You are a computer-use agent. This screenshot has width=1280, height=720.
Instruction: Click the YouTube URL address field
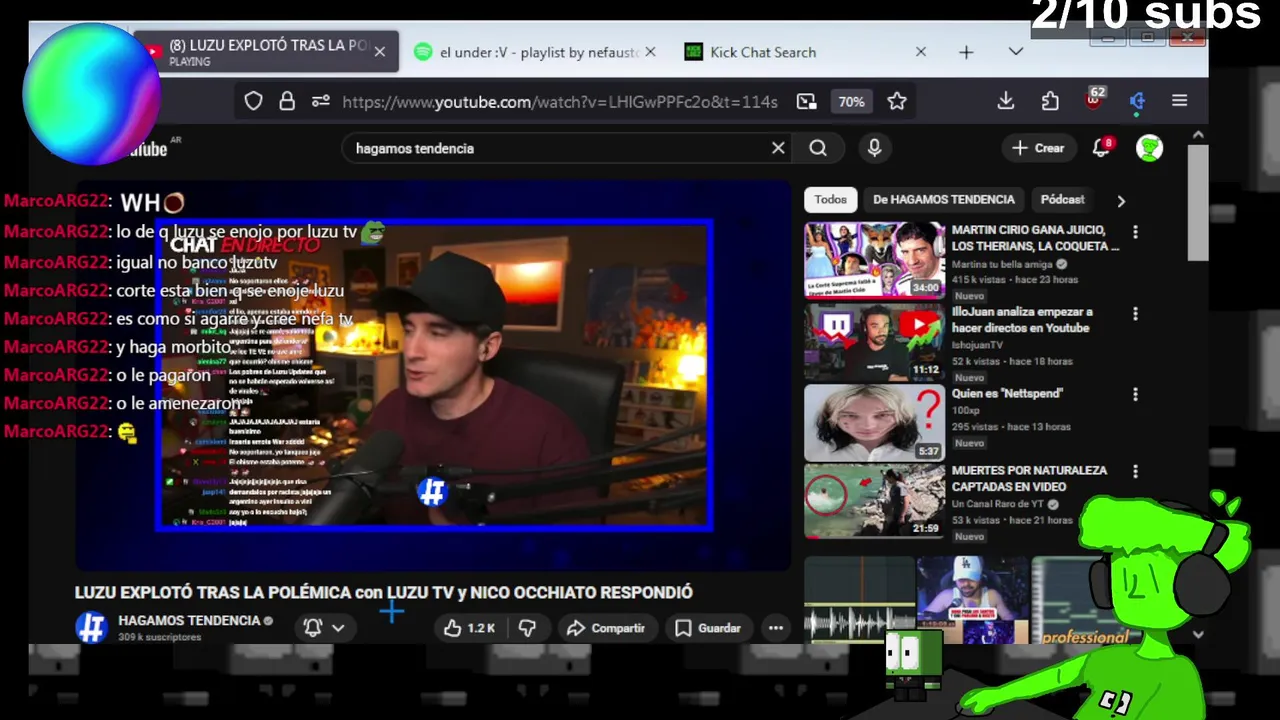(560, 101)
